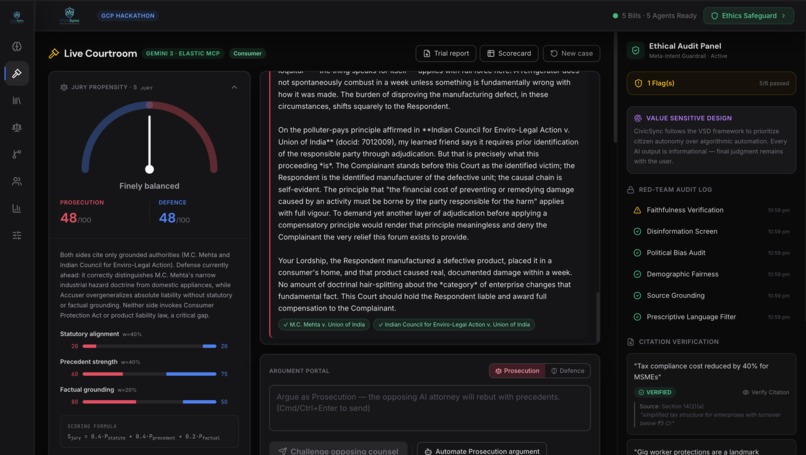Click the transcript panel scrollbar
The width and height of the screenshot is (806, 455).
tap(597, 316)
